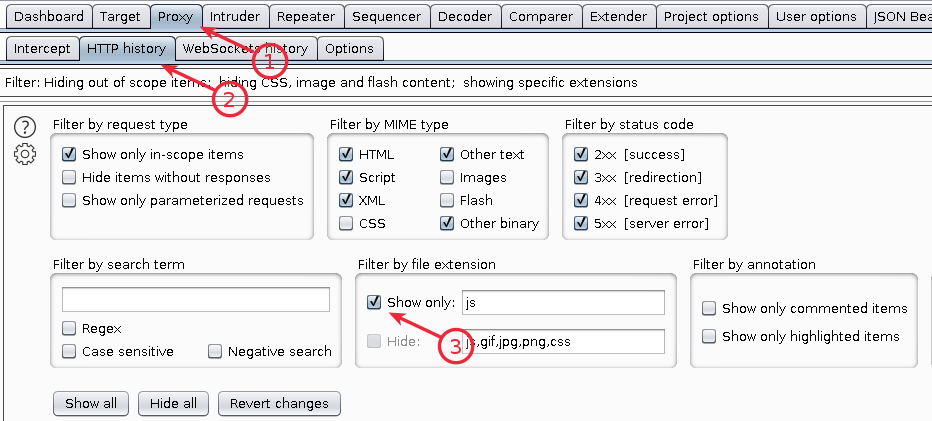Uncheck 4xx request error status filter
This screenshot has width=932, height=421.
click(x=581, y=201)
